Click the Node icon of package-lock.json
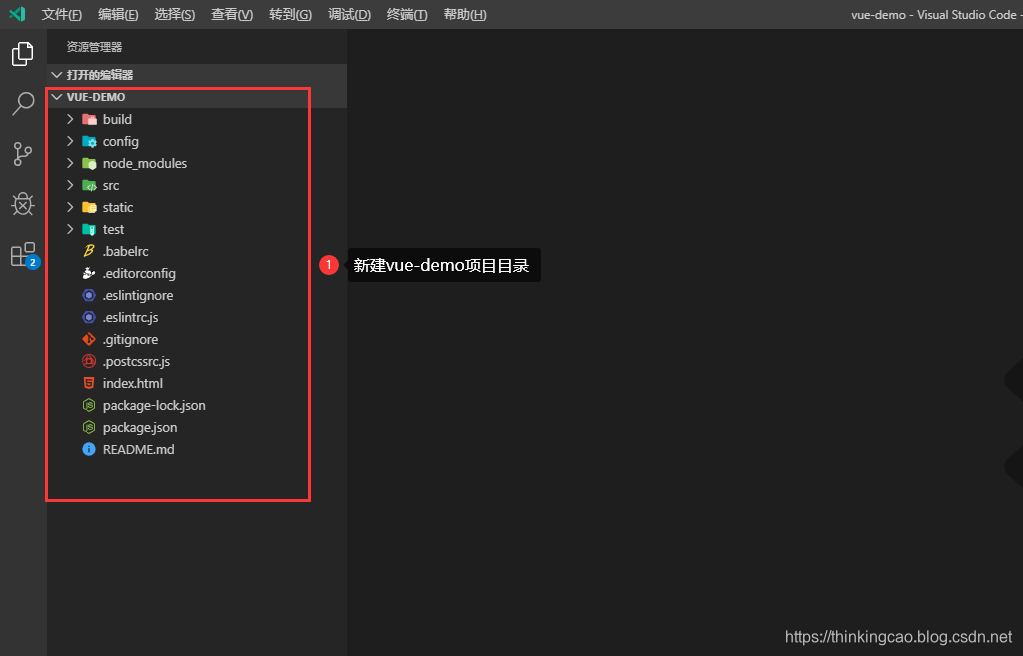The height and width of the screenshot is (656, 1023). [x=89, y=405]
